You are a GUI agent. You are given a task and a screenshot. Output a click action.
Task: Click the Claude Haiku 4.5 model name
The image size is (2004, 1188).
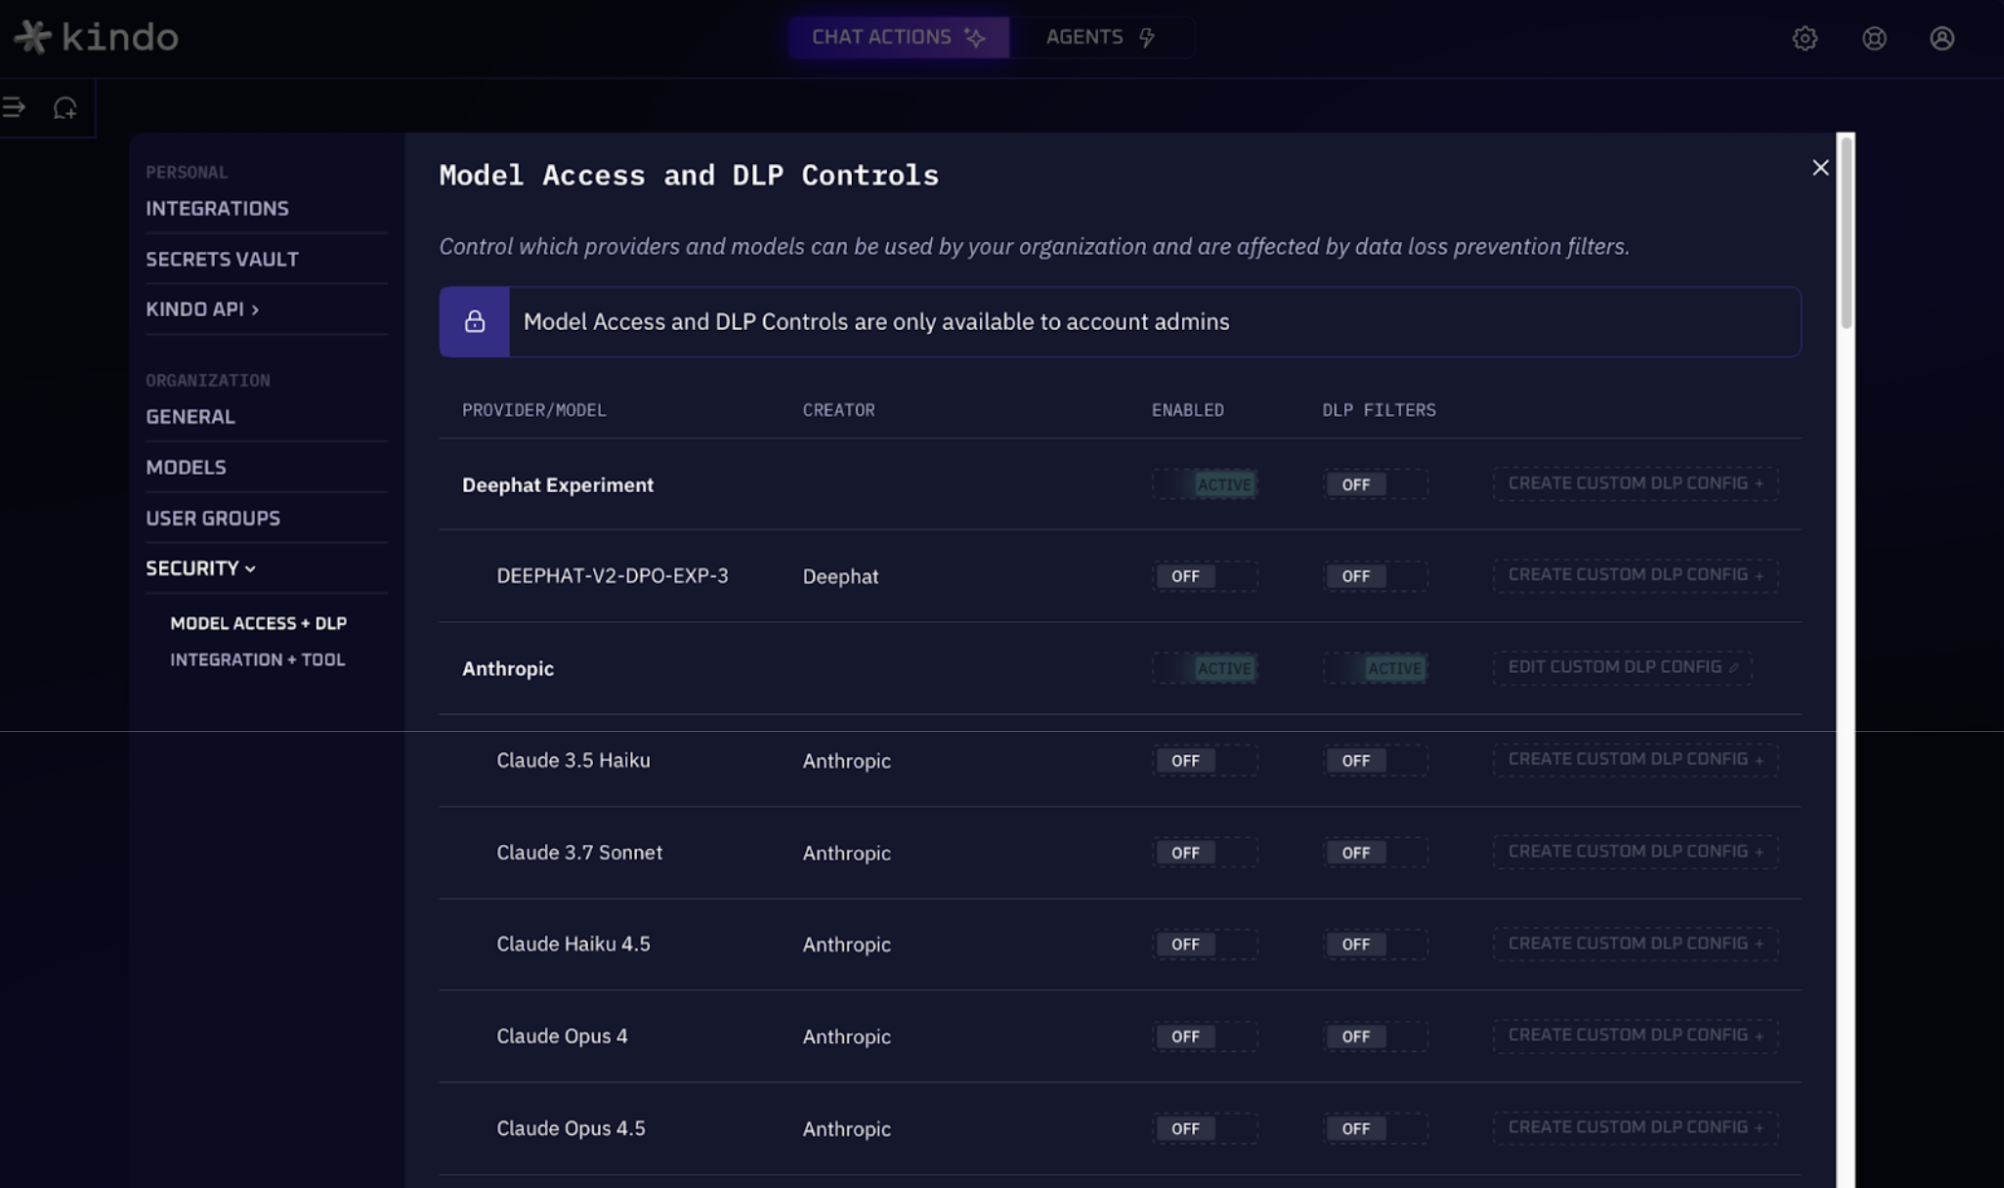coord(573,944)
